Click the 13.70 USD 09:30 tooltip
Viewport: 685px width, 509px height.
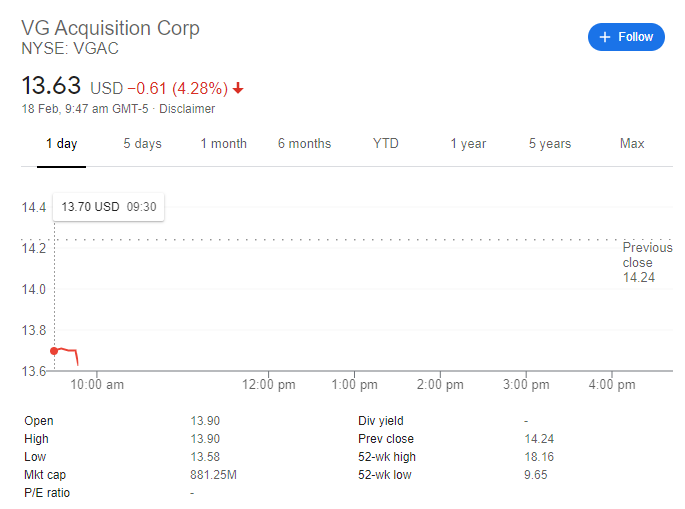[x=108, y=207]
